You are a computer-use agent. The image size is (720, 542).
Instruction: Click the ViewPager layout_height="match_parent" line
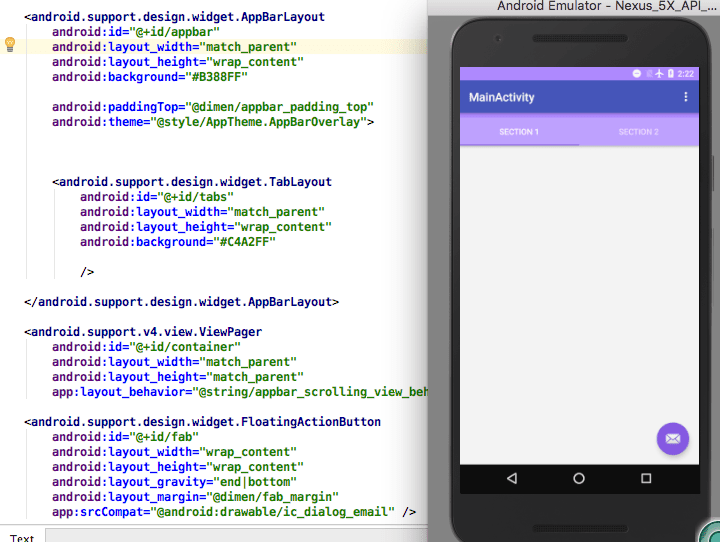(178, 377)
